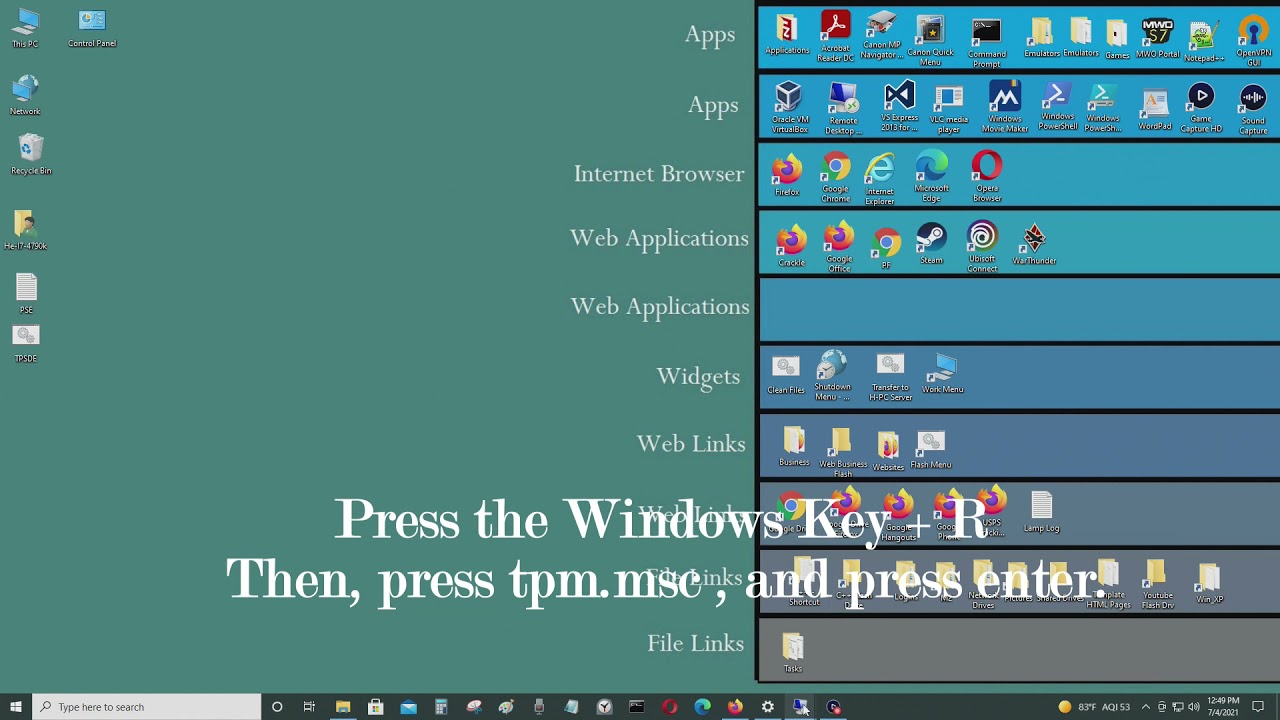Screen dimensions: 1280x720
Task: Open the Games folder
Action: [x=1117, y=39]
